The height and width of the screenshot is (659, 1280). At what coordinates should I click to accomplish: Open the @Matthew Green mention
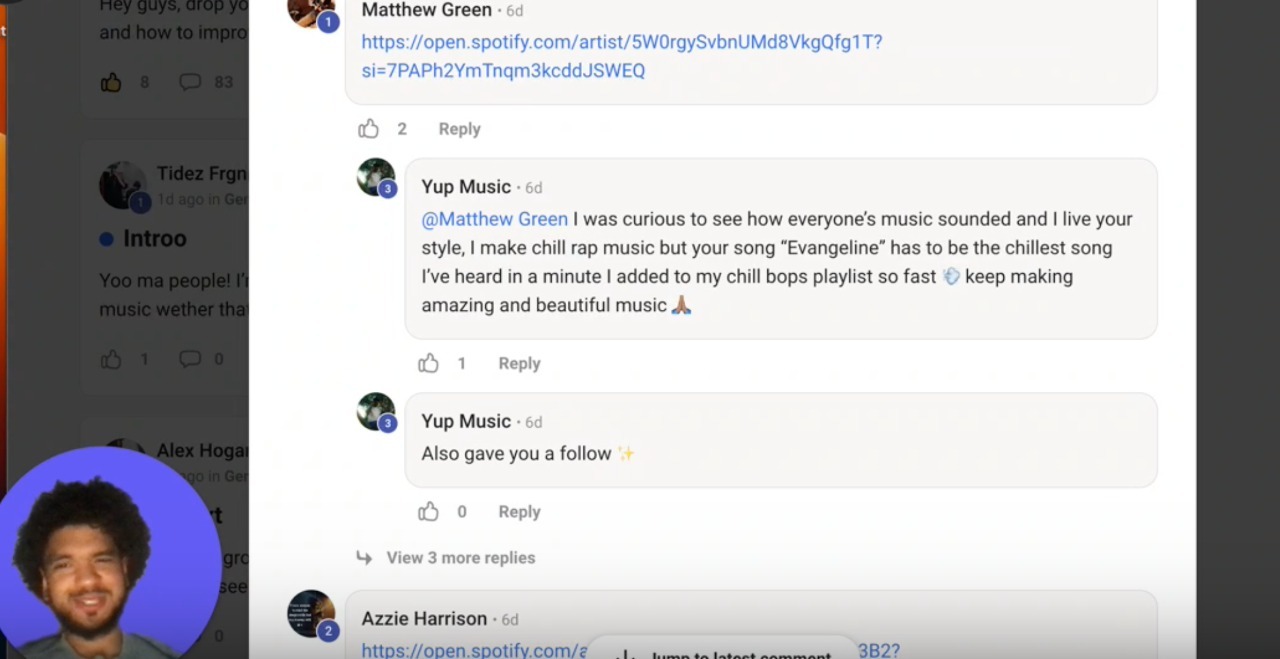click(494, 218)
